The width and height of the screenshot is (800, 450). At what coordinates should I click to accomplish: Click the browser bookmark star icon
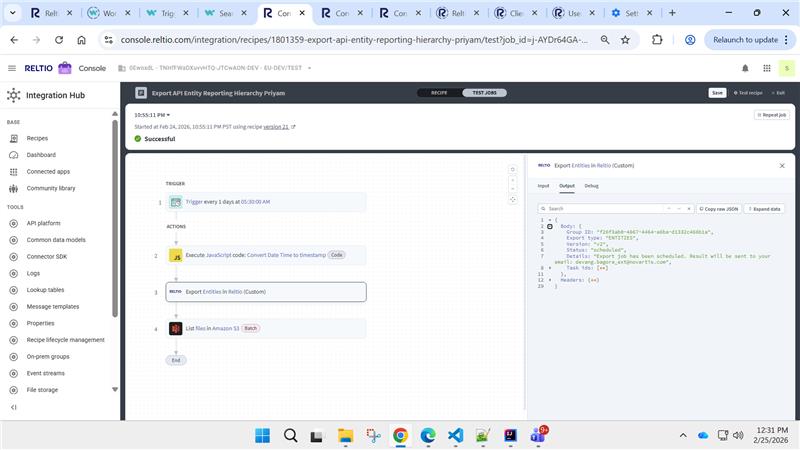626,40
